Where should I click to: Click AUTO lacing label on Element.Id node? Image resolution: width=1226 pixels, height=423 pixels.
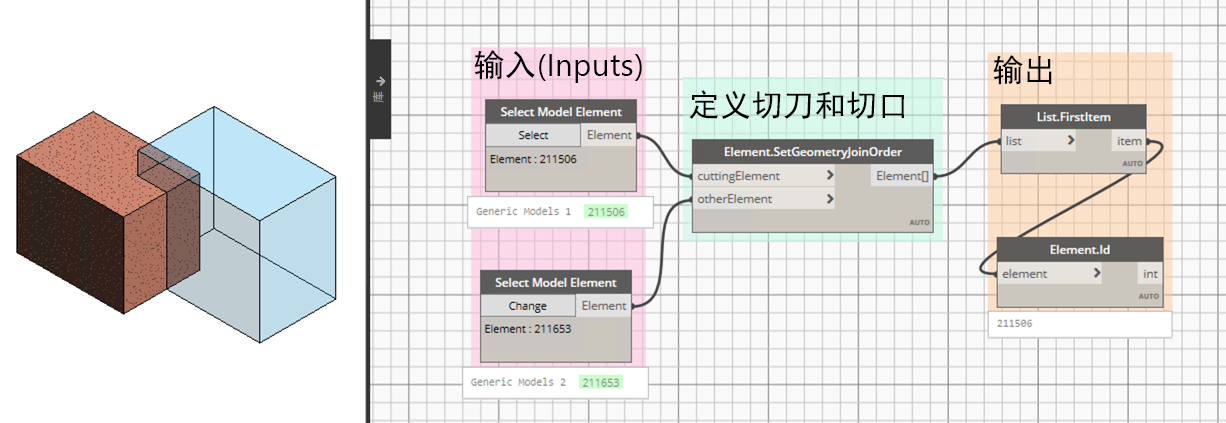(x=1148, y=296)
